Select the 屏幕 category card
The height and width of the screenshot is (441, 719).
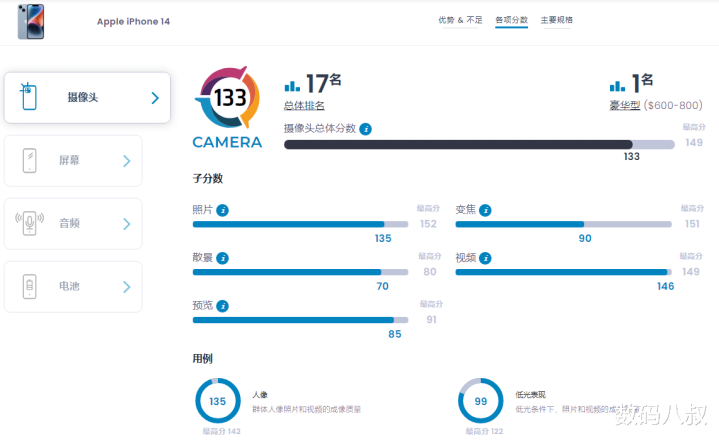pos(73,160)
